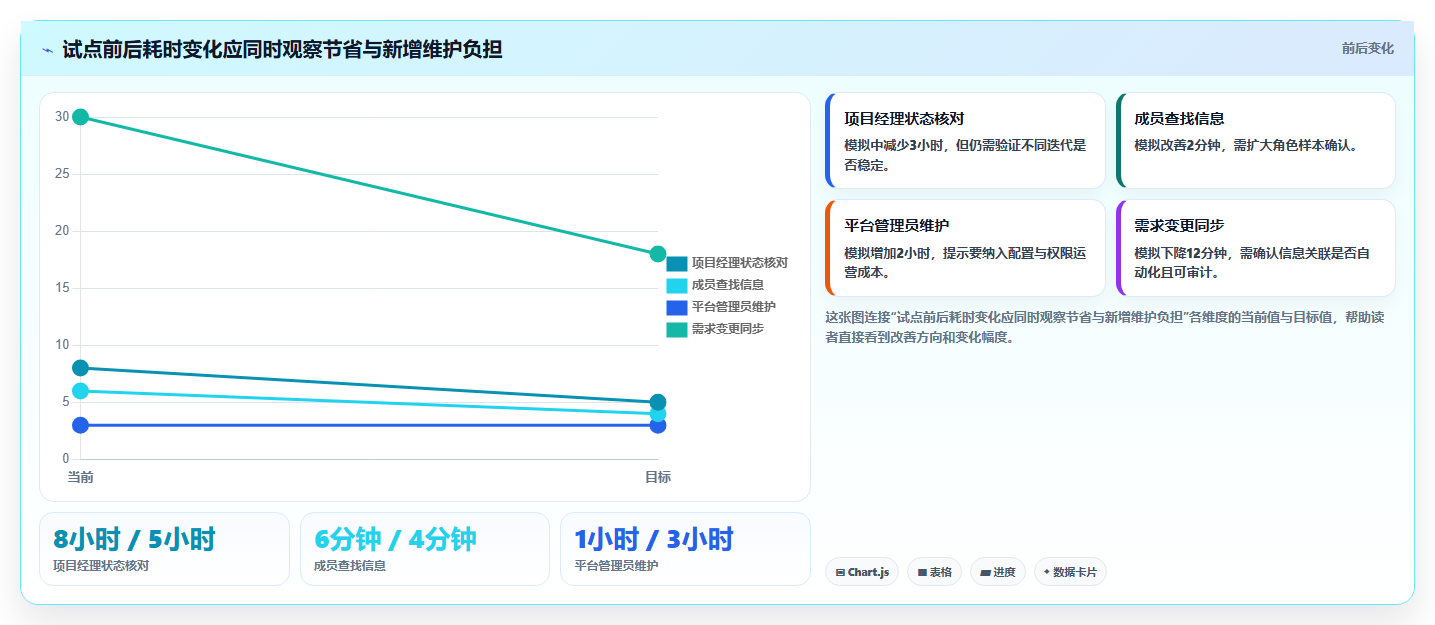Viewport: 1435px width, 625px height.
Task: Toggle the 平台管理员维护 legend swatch
Action: click(x=677, y=307)
